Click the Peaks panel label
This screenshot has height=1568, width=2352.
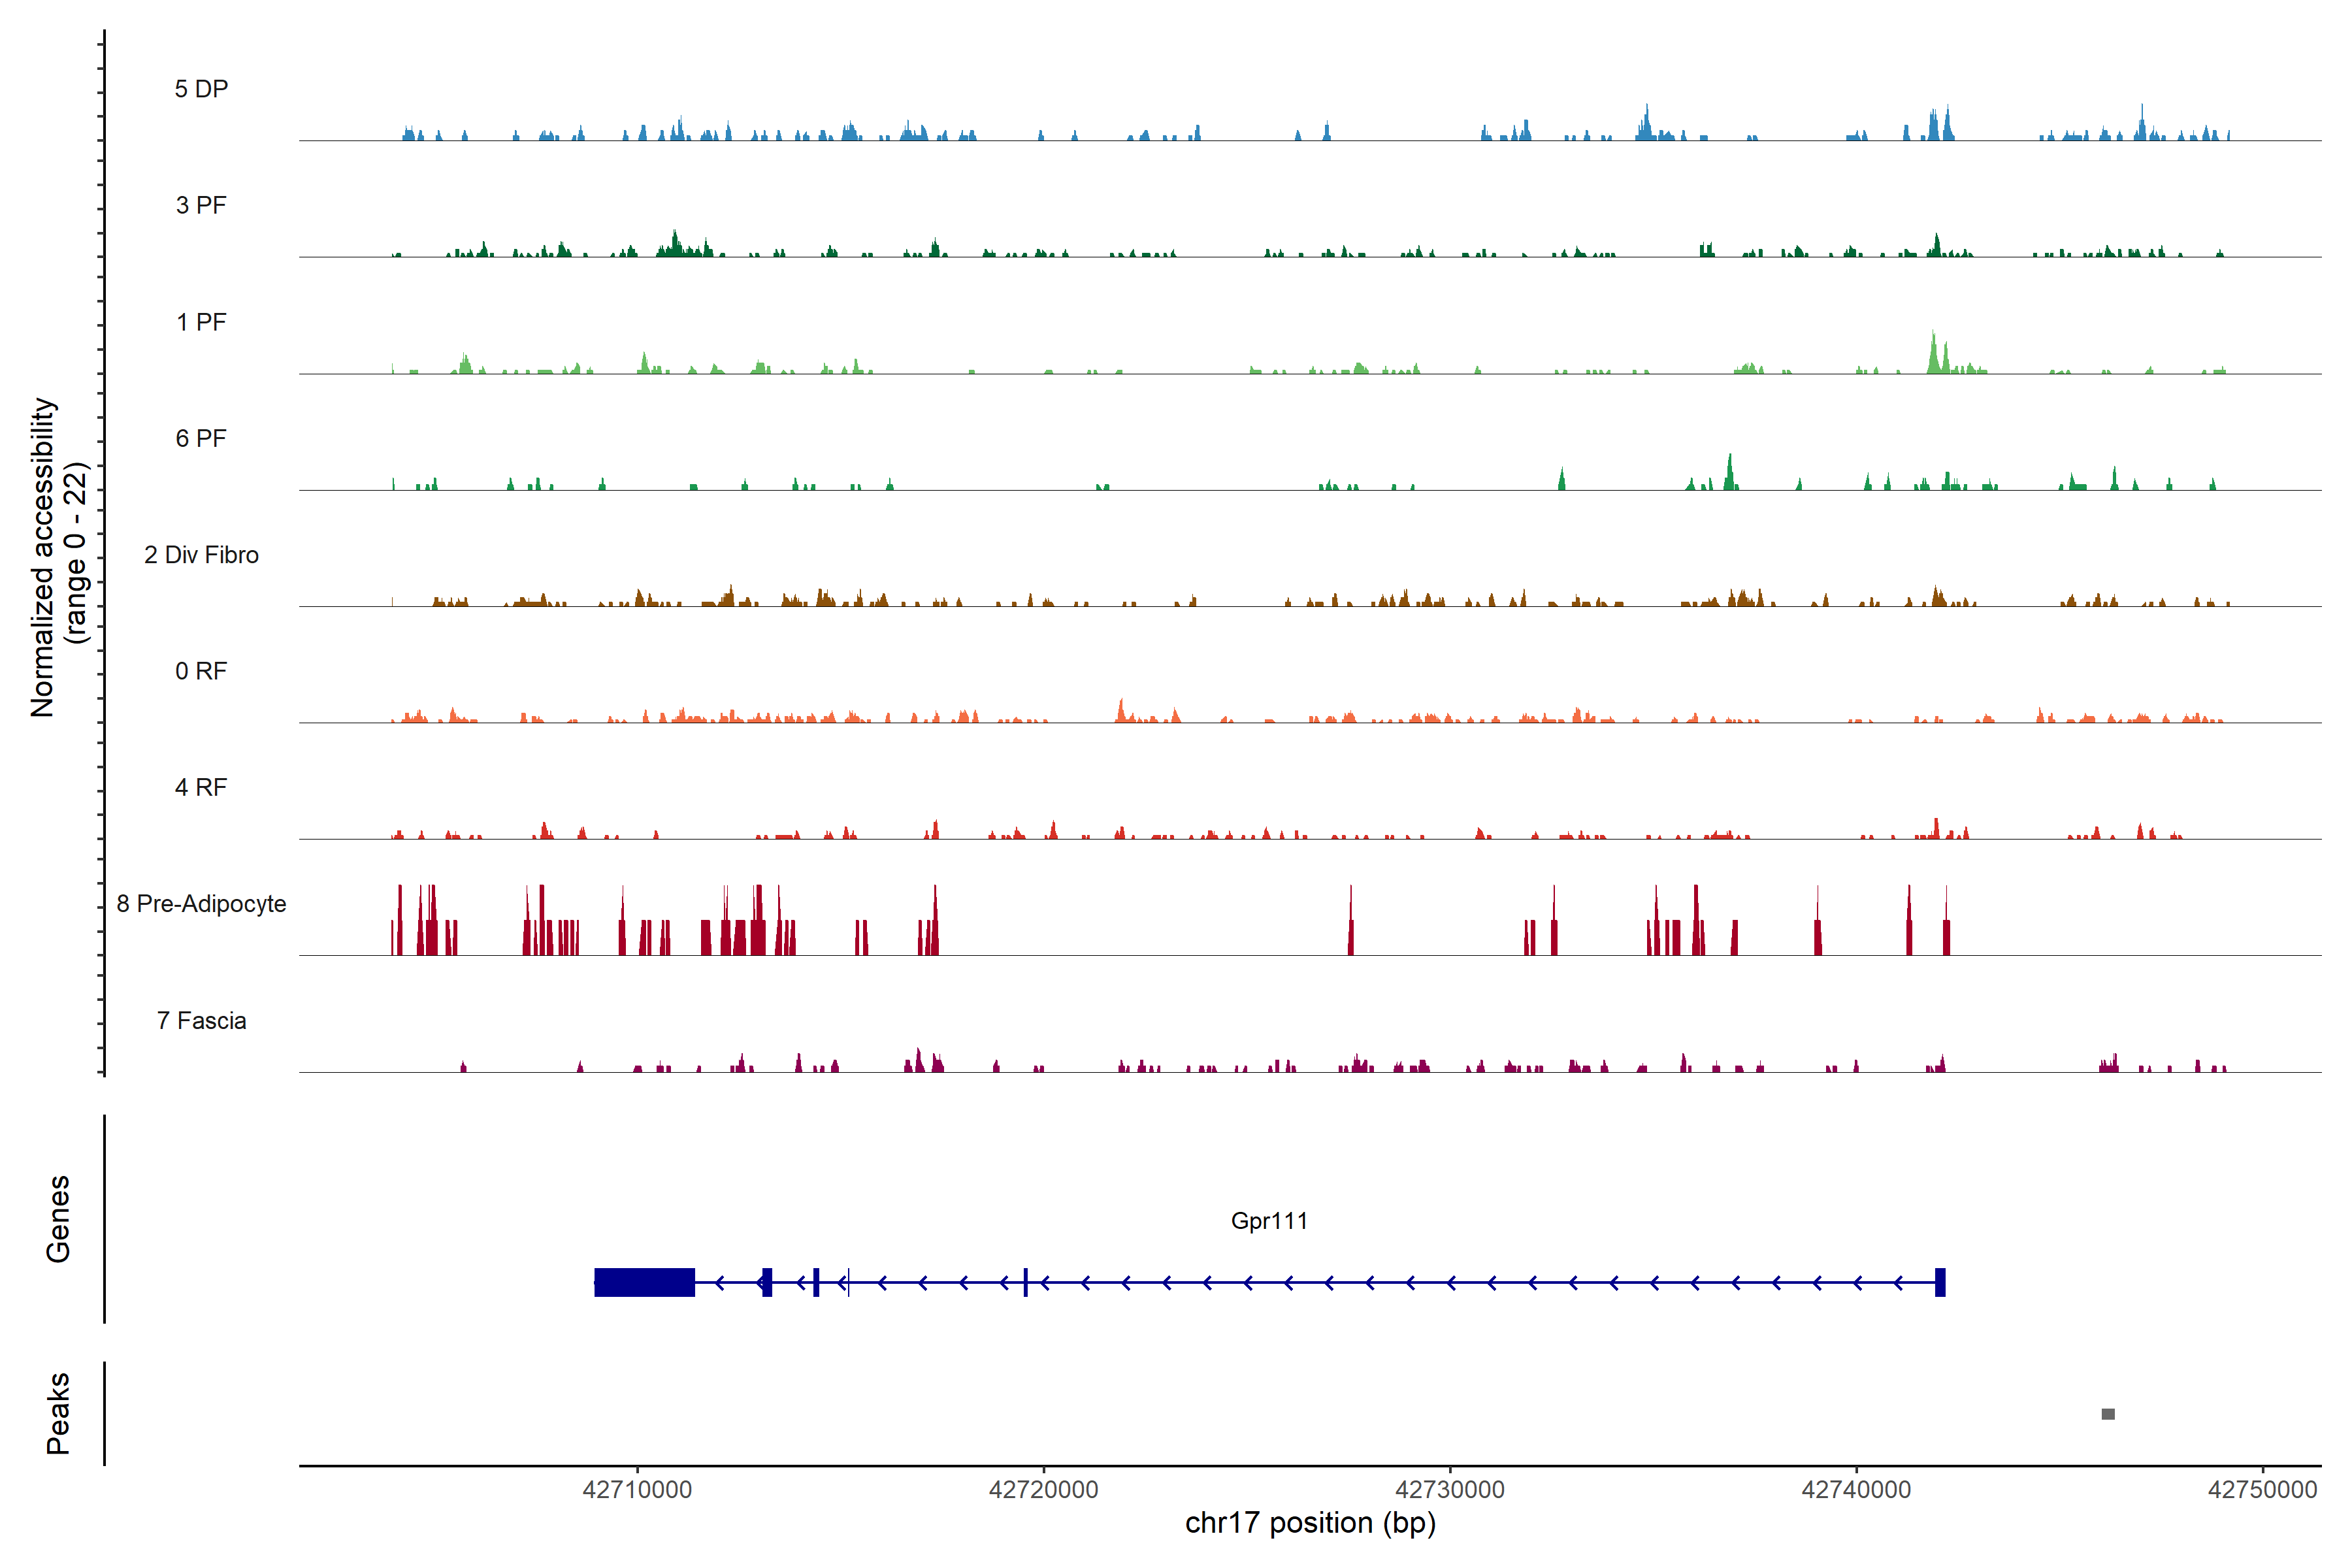tap(58, 1413)
